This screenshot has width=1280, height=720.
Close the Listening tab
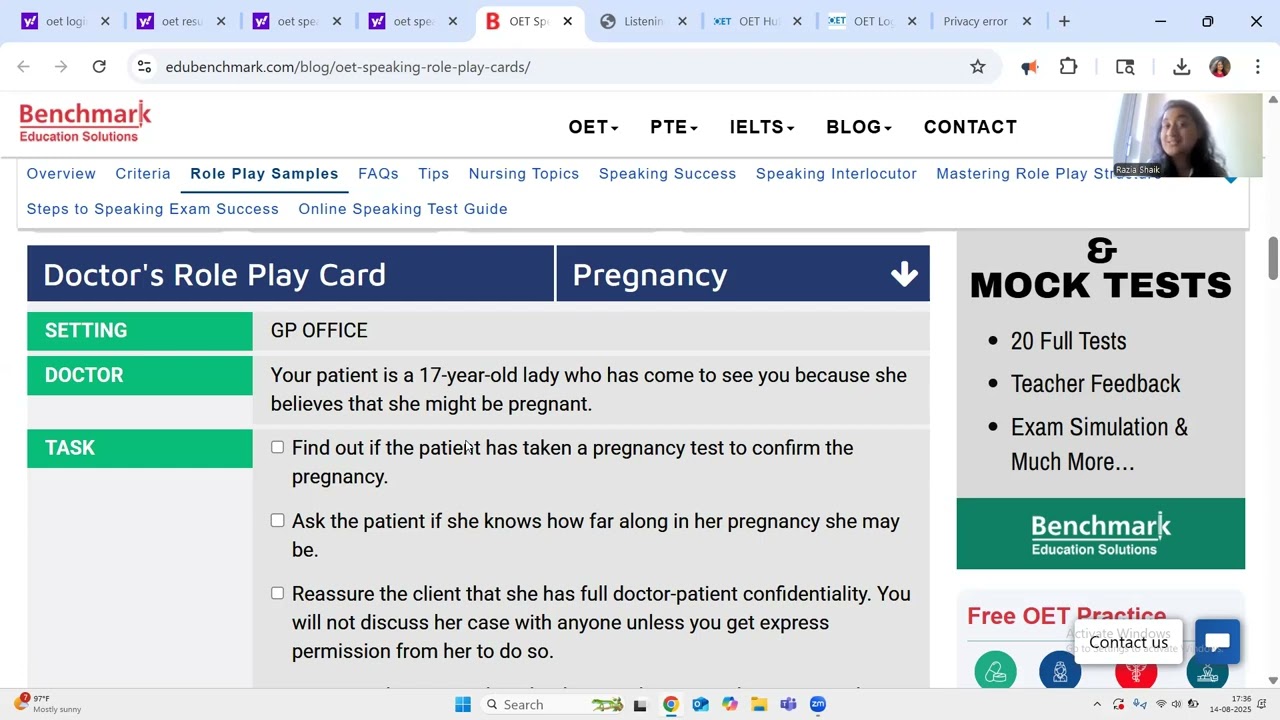click(682, 21)
